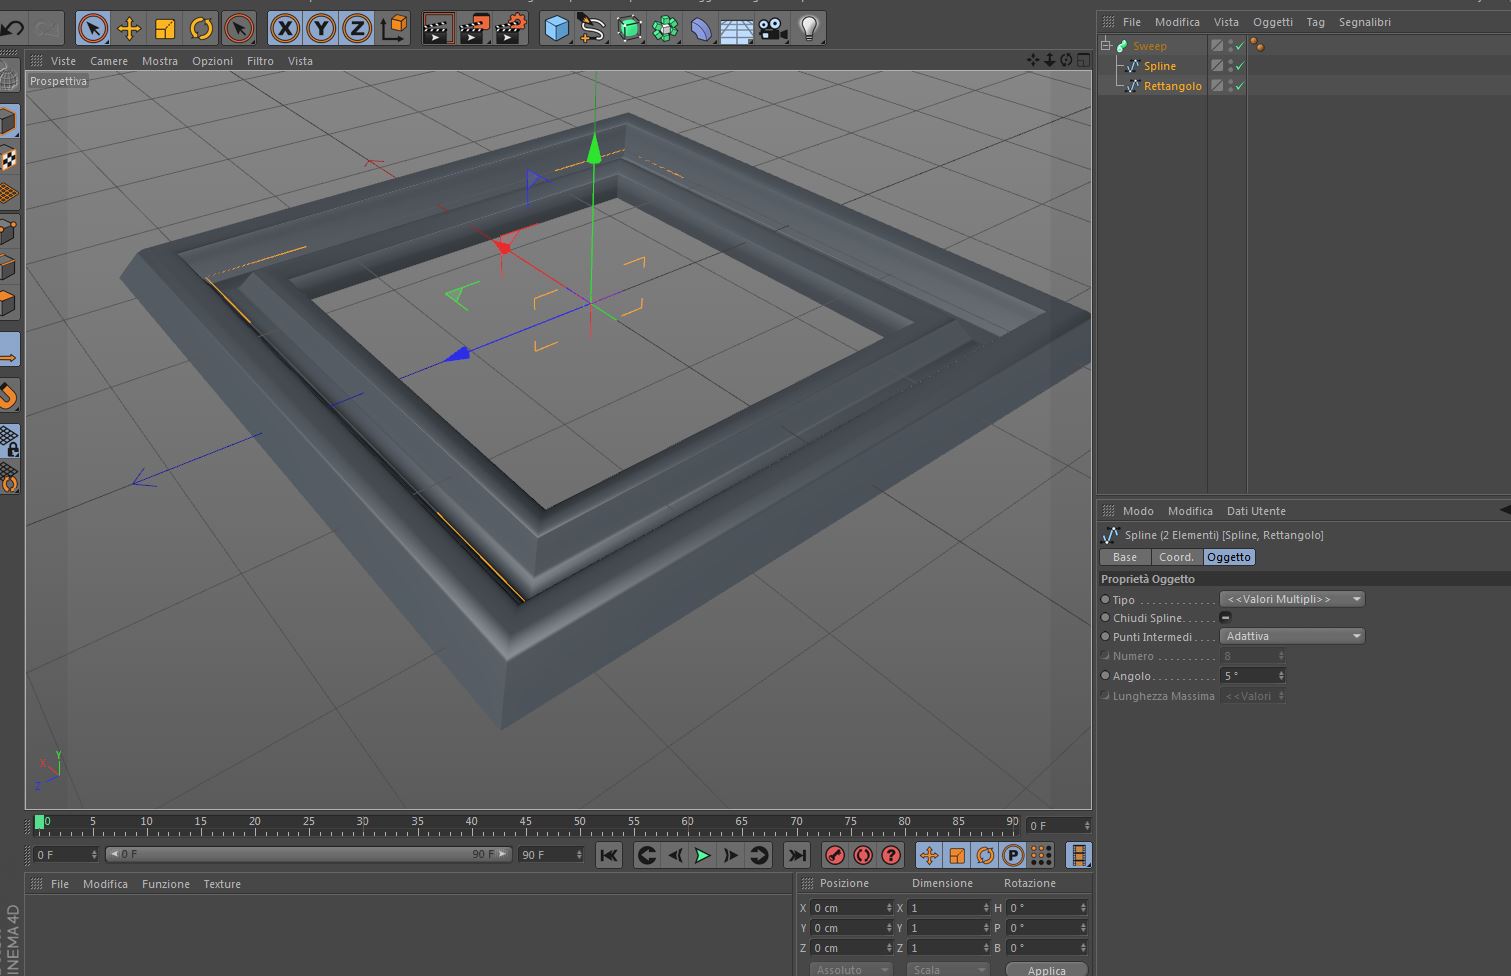The image size is (1511, 976).
Task: Activate the Live Selection arrow tool
Action: click(x=93, y=29)
